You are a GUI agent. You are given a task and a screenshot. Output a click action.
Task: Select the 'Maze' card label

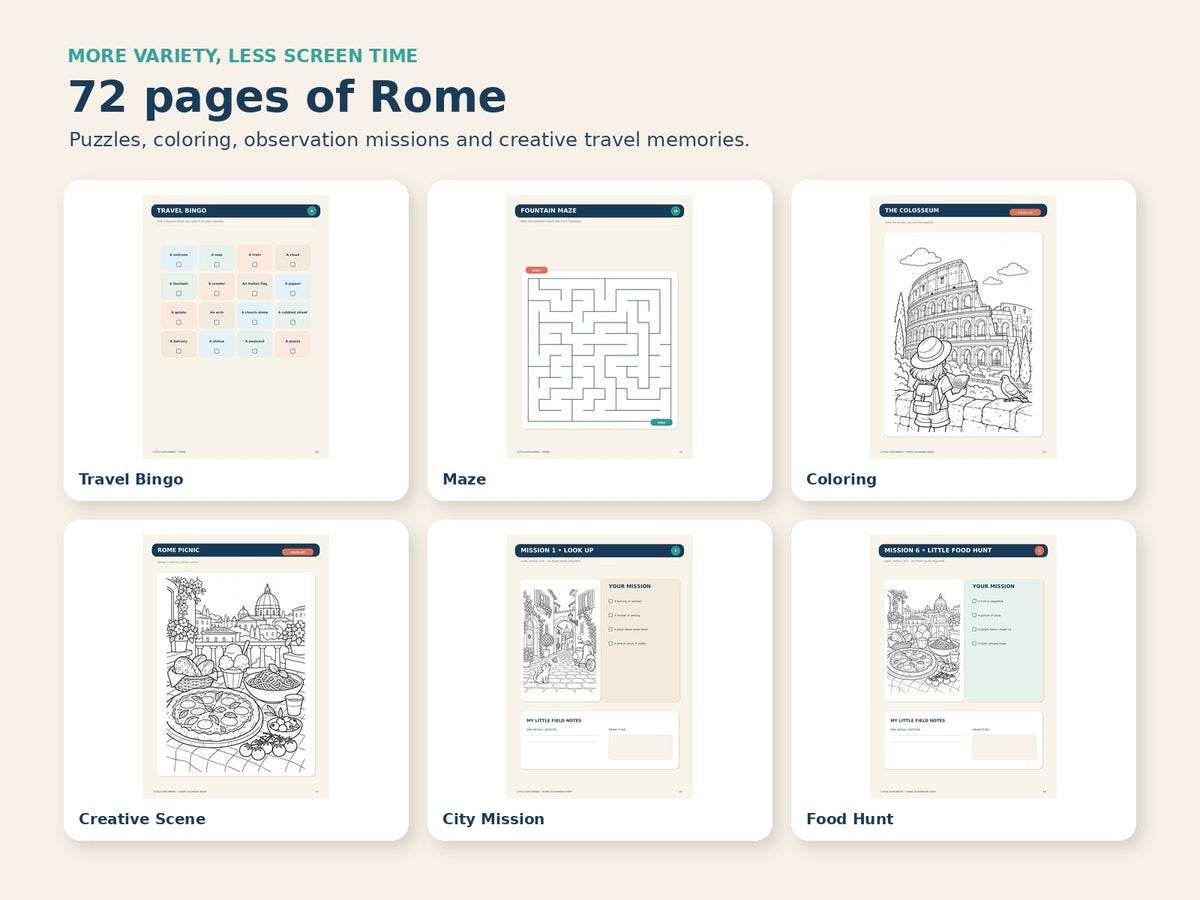click(464, 479)
